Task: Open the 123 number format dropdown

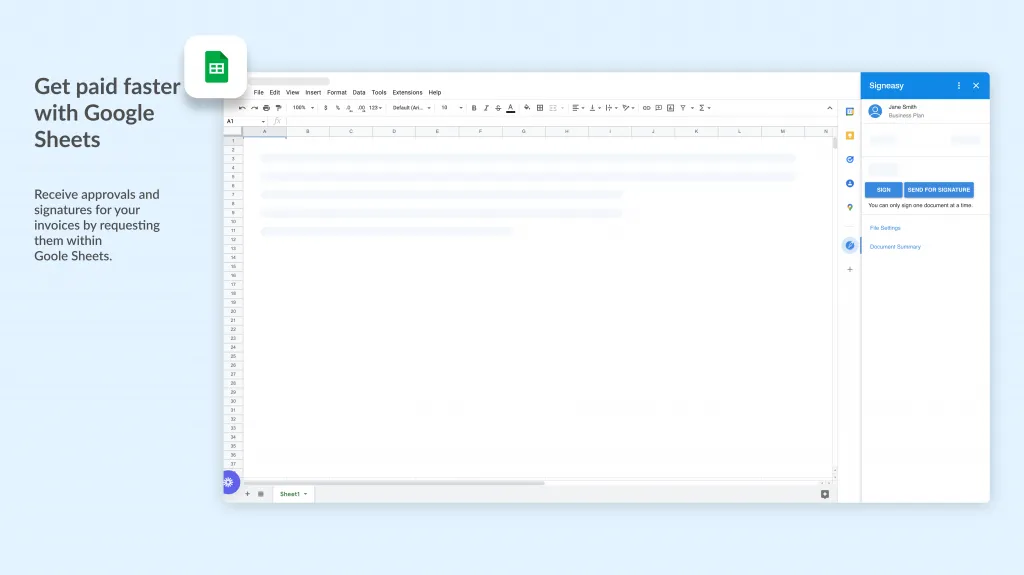Action: 376,108
